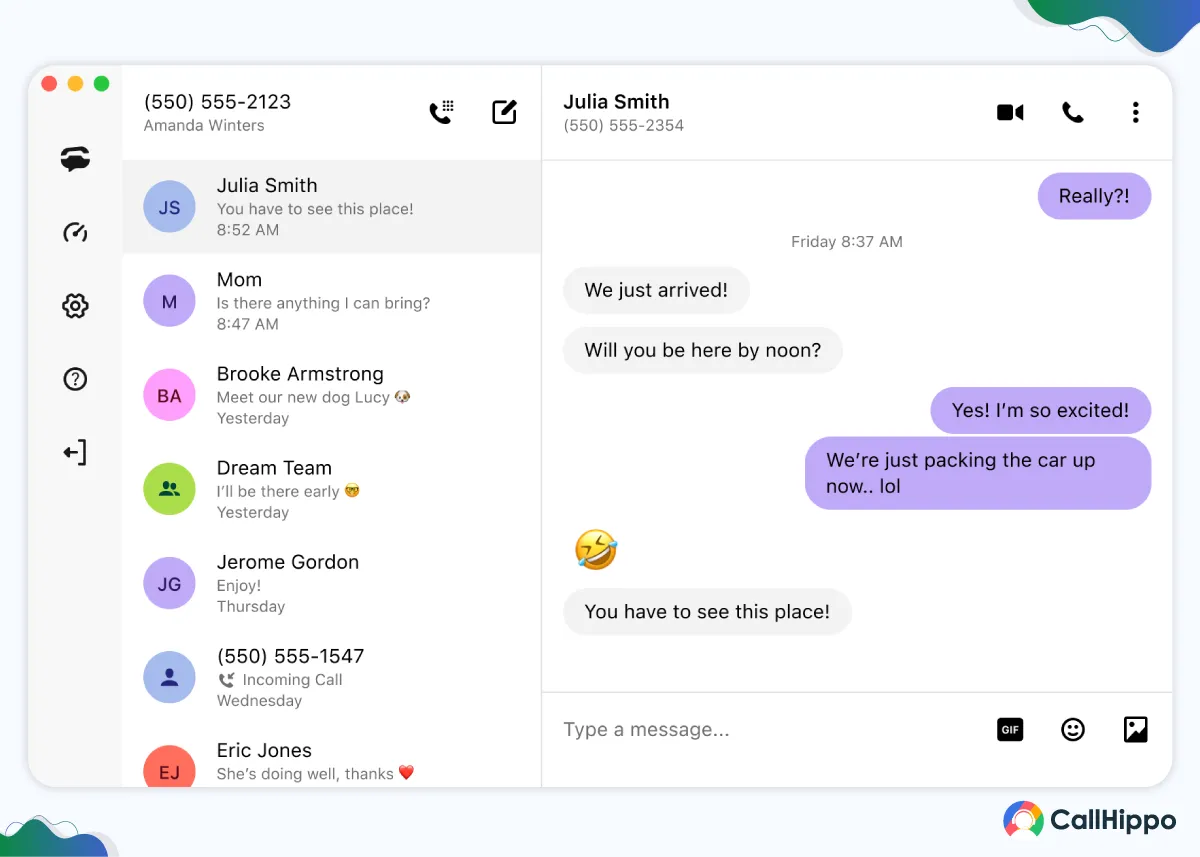Select the Jerome Gordon conversation
This screenshot has width=1200, height=857.
point(332,583)
